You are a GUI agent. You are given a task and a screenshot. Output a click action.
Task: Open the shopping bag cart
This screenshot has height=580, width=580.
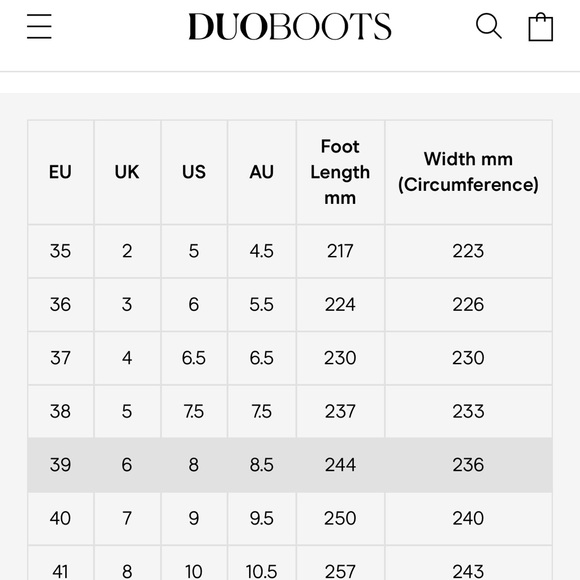pos(540,27)
